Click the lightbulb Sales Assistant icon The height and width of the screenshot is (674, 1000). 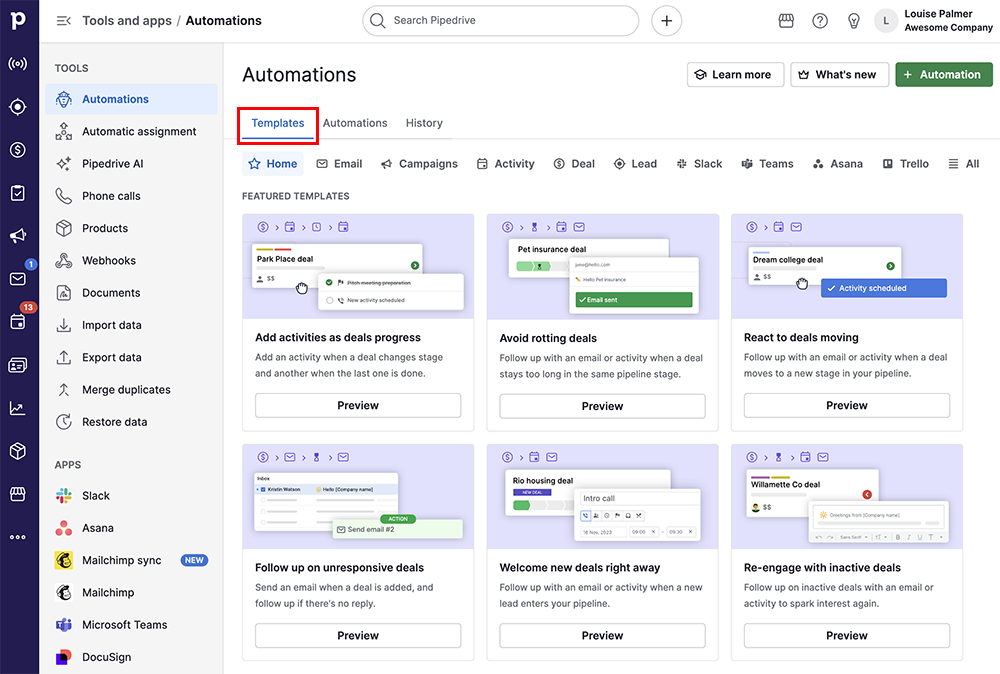(853, 20)
